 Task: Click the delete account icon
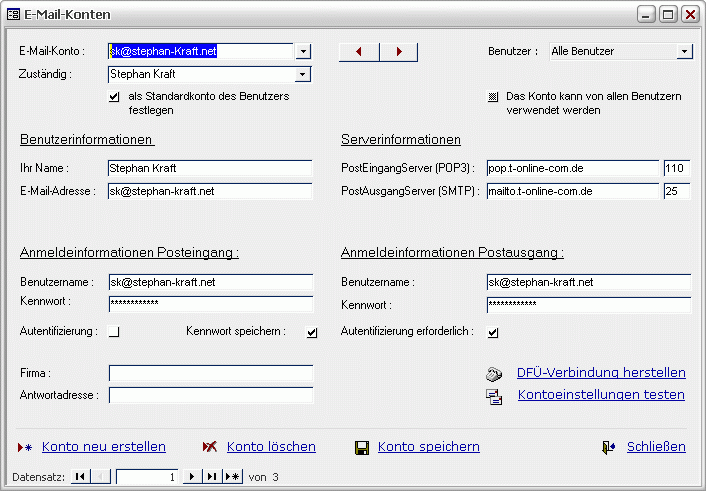[210, 447]
